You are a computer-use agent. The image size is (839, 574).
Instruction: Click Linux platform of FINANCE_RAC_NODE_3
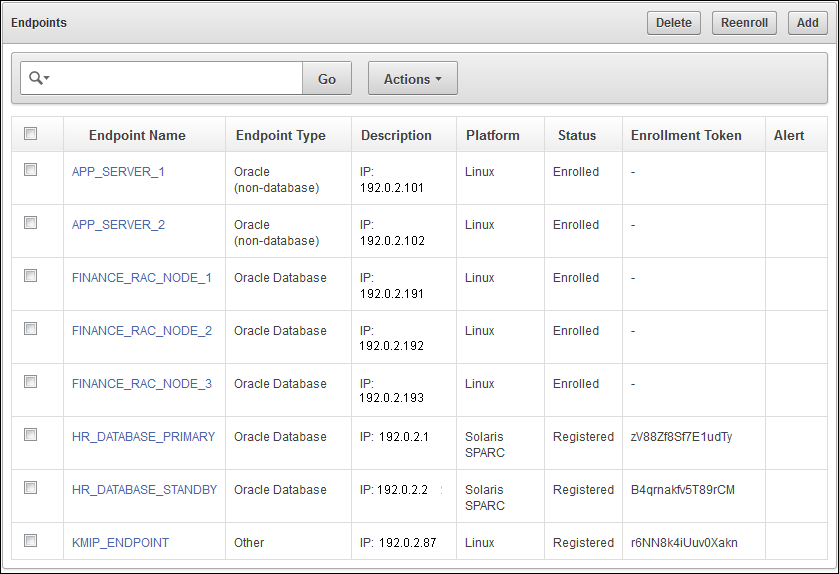click(x=479, y=384)
